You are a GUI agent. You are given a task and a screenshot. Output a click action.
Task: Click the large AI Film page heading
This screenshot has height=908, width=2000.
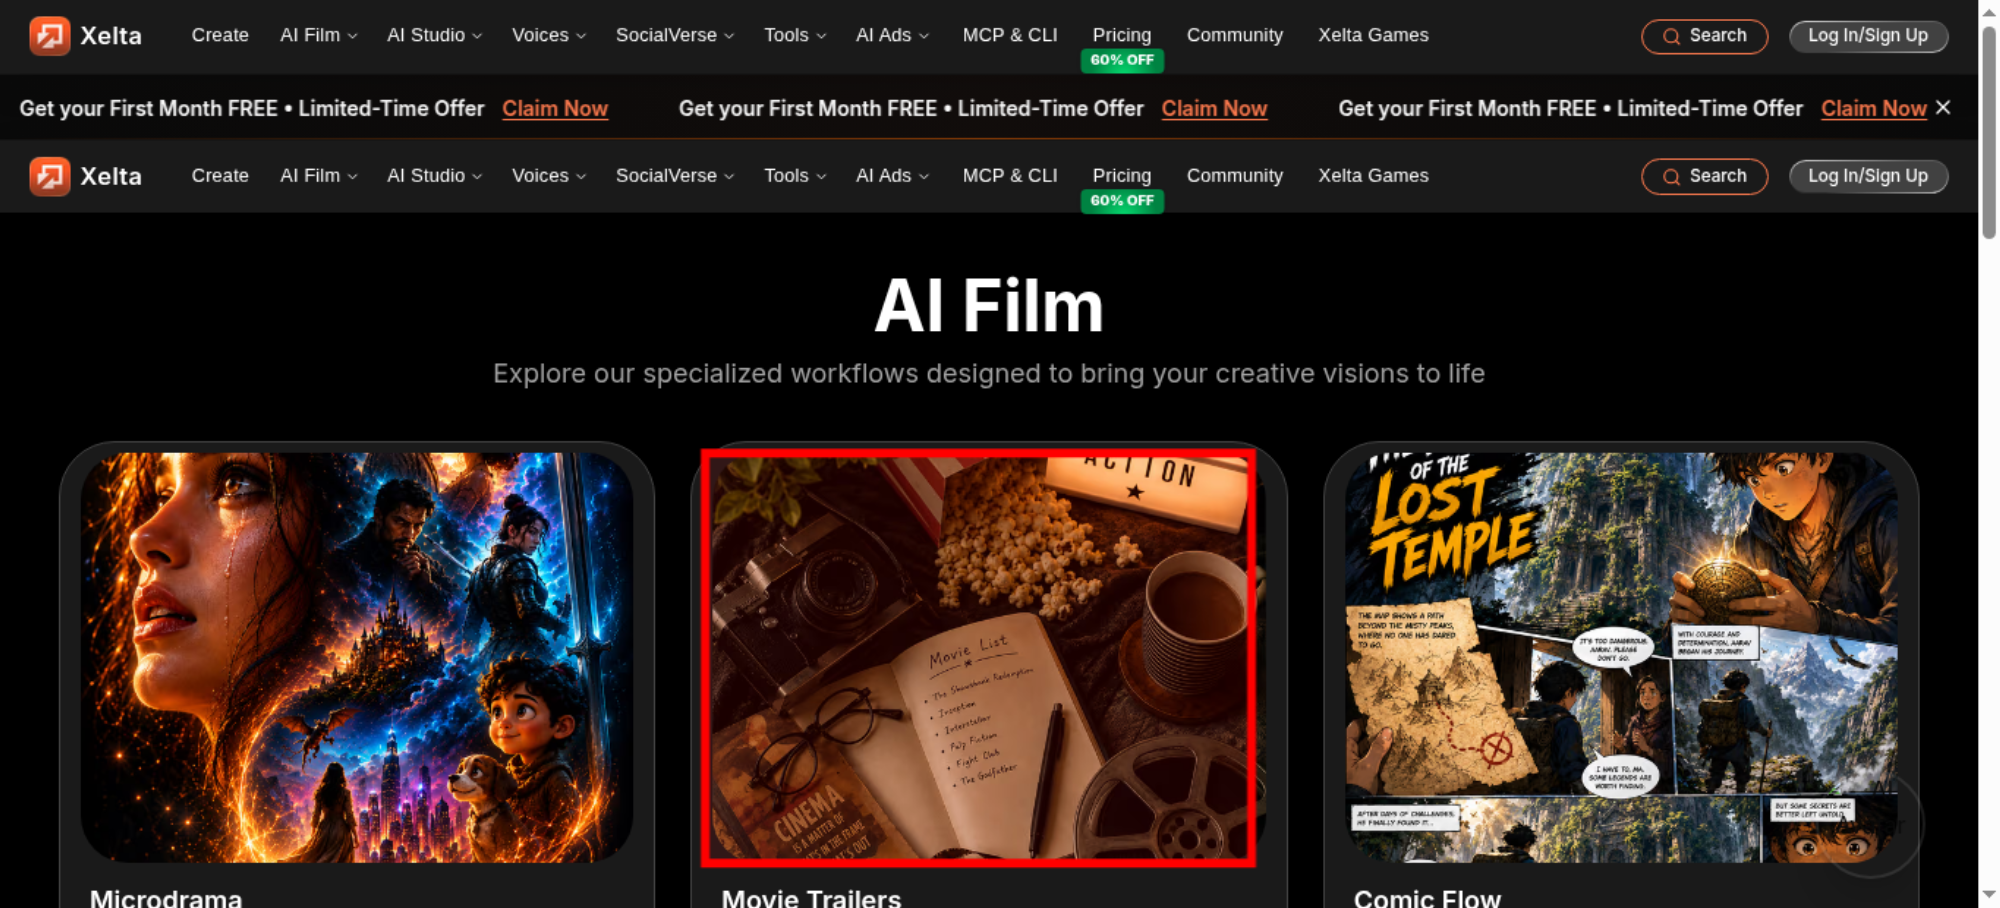tap(989, 306)
